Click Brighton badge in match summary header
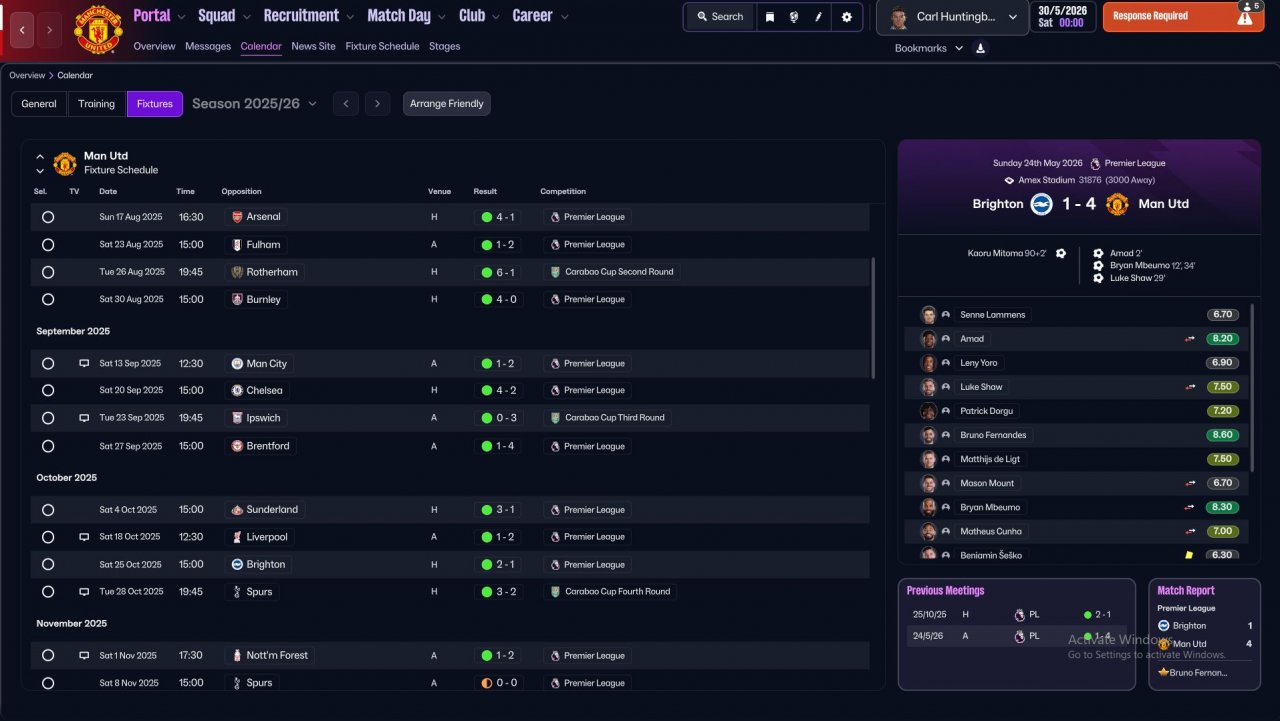The image size is (1280, 721). (x=1041, y=204)
